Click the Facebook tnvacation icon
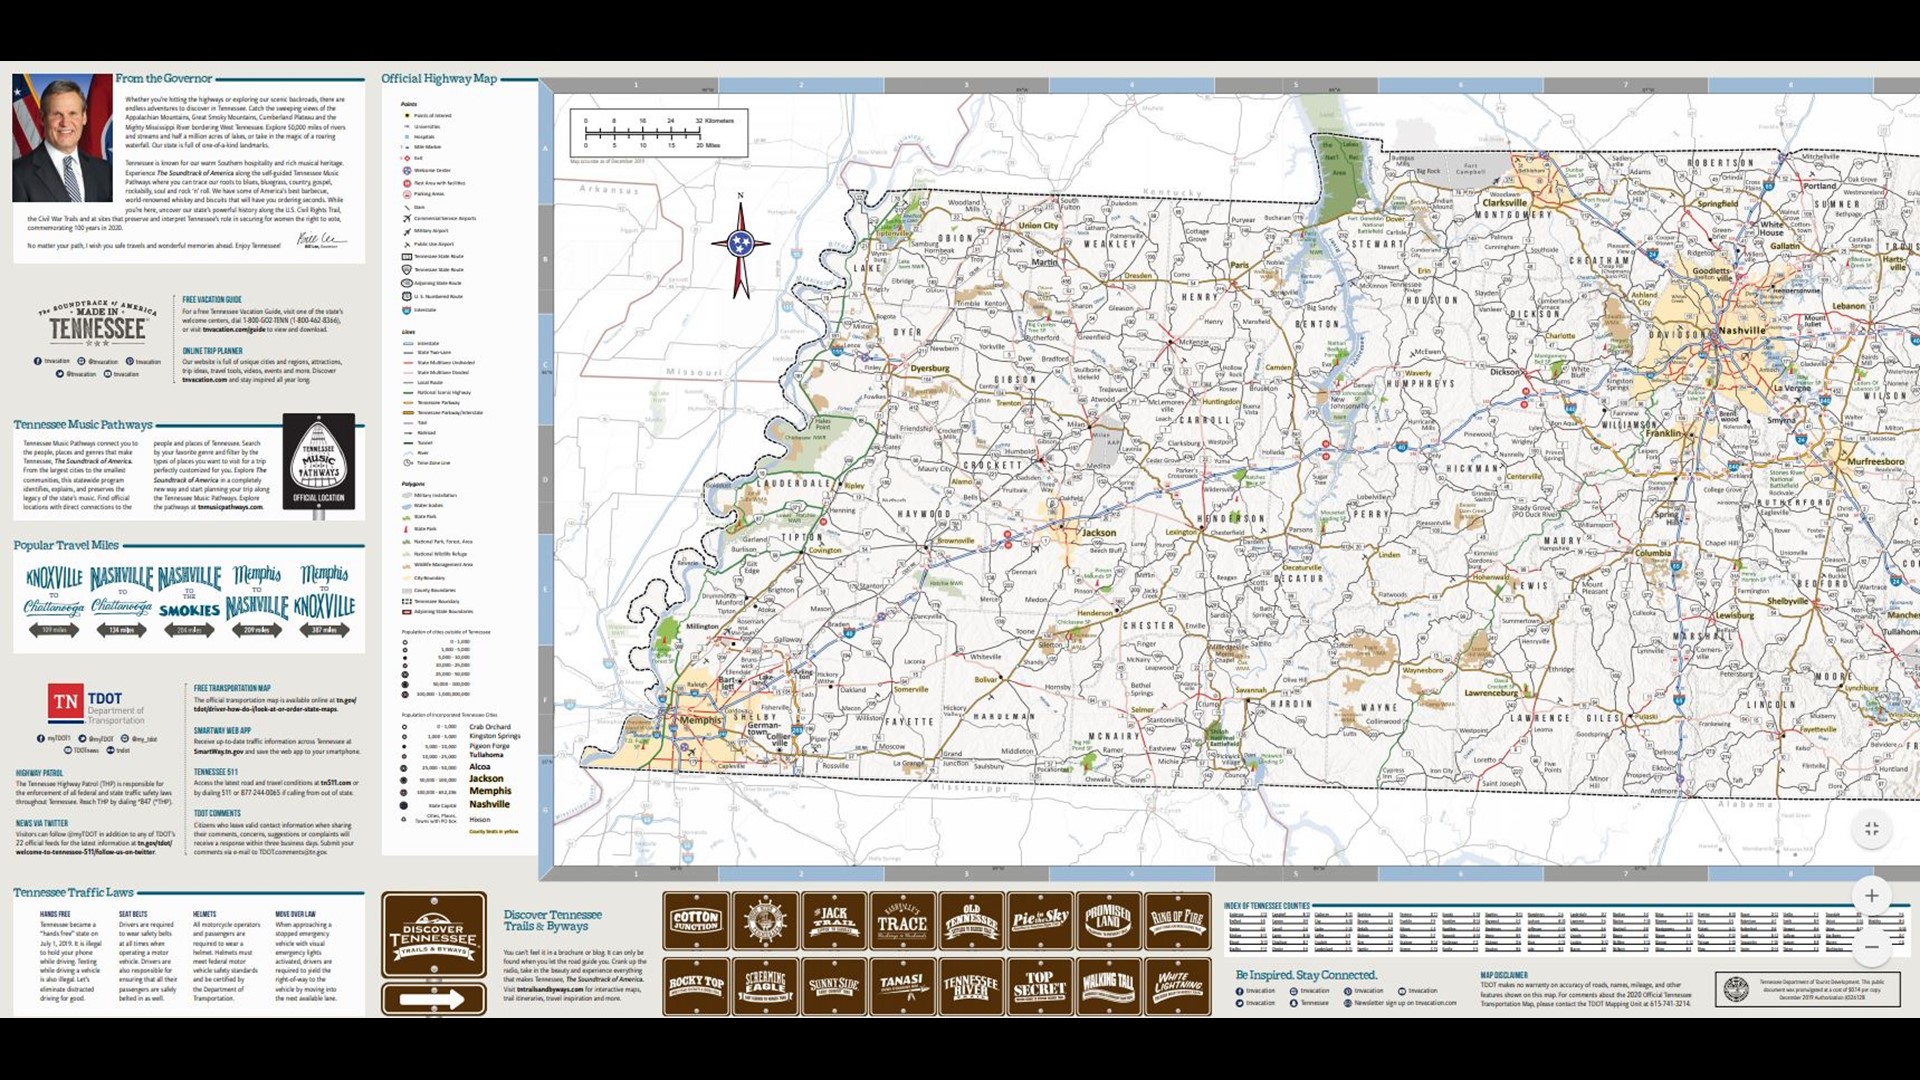 pyautogui.click(x=38, y=361)
